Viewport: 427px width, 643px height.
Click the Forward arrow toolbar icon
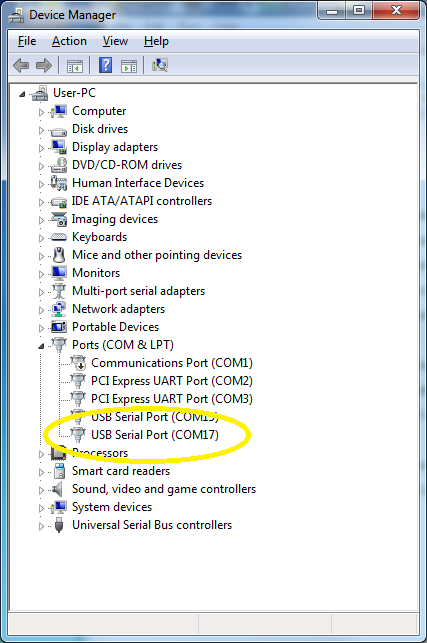[x=43, y=65]
